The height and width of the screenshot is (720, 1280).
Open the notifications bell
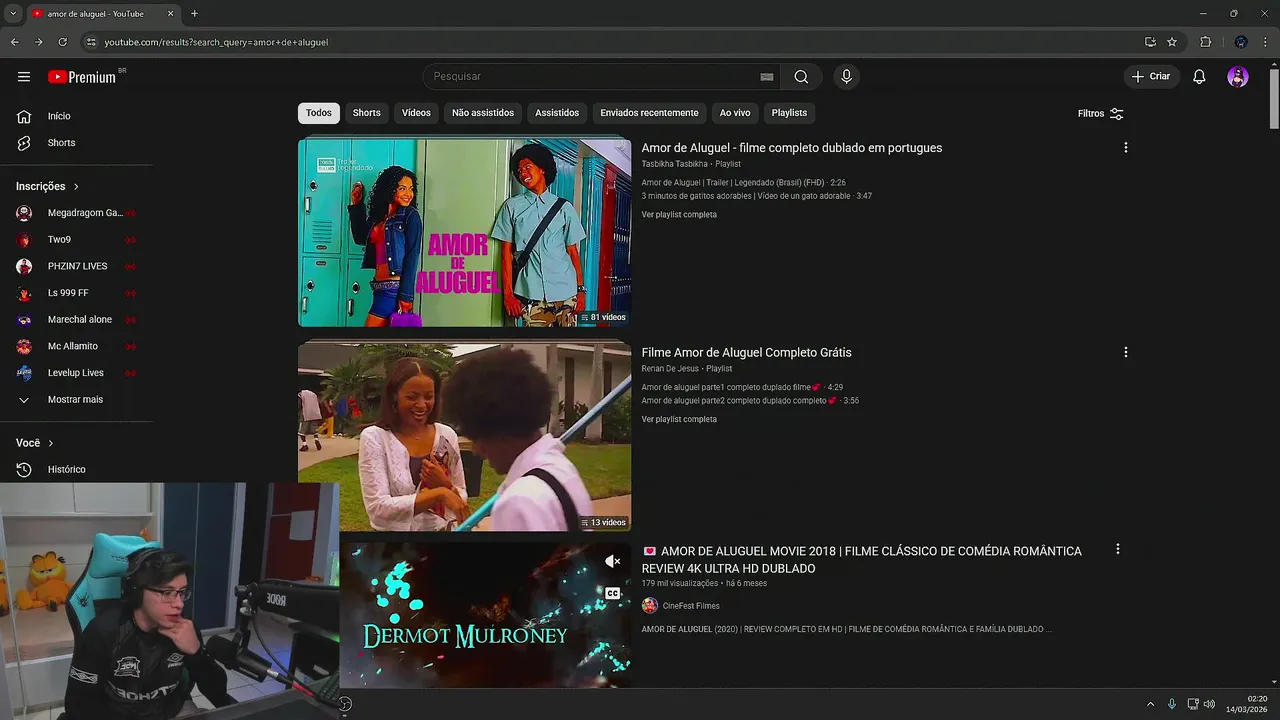pyautogui.click(x=1199, y=77)
